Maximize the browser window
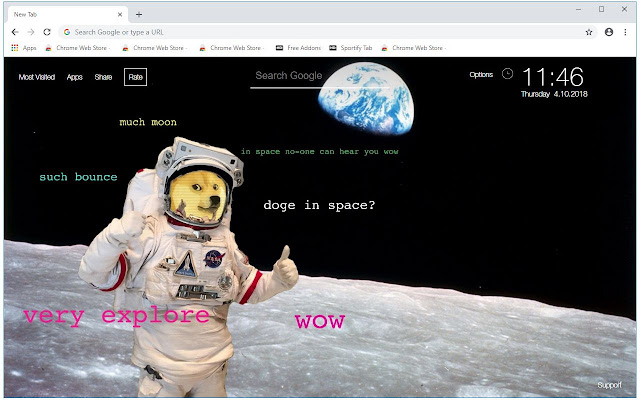 601,9
